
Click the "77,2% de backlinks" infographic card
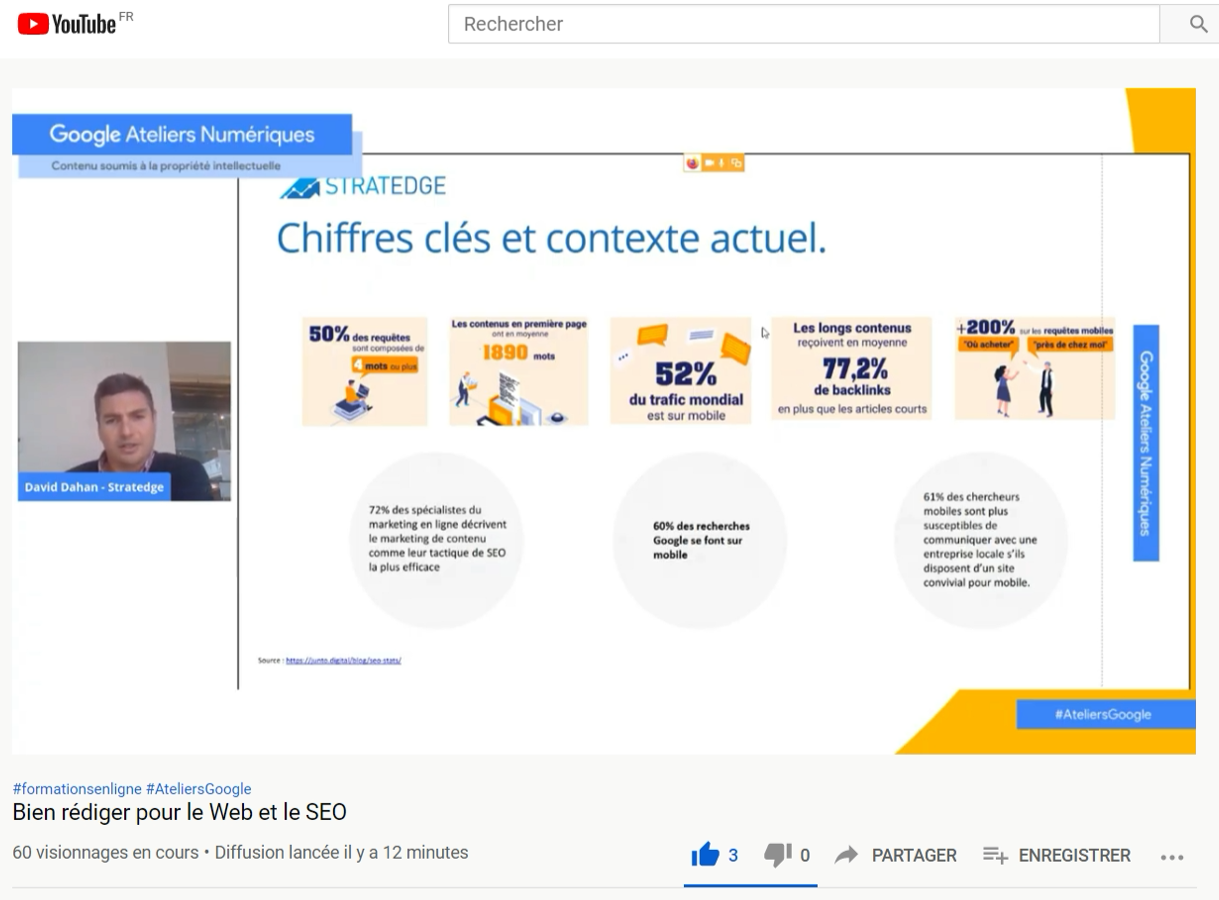point(851,369)
